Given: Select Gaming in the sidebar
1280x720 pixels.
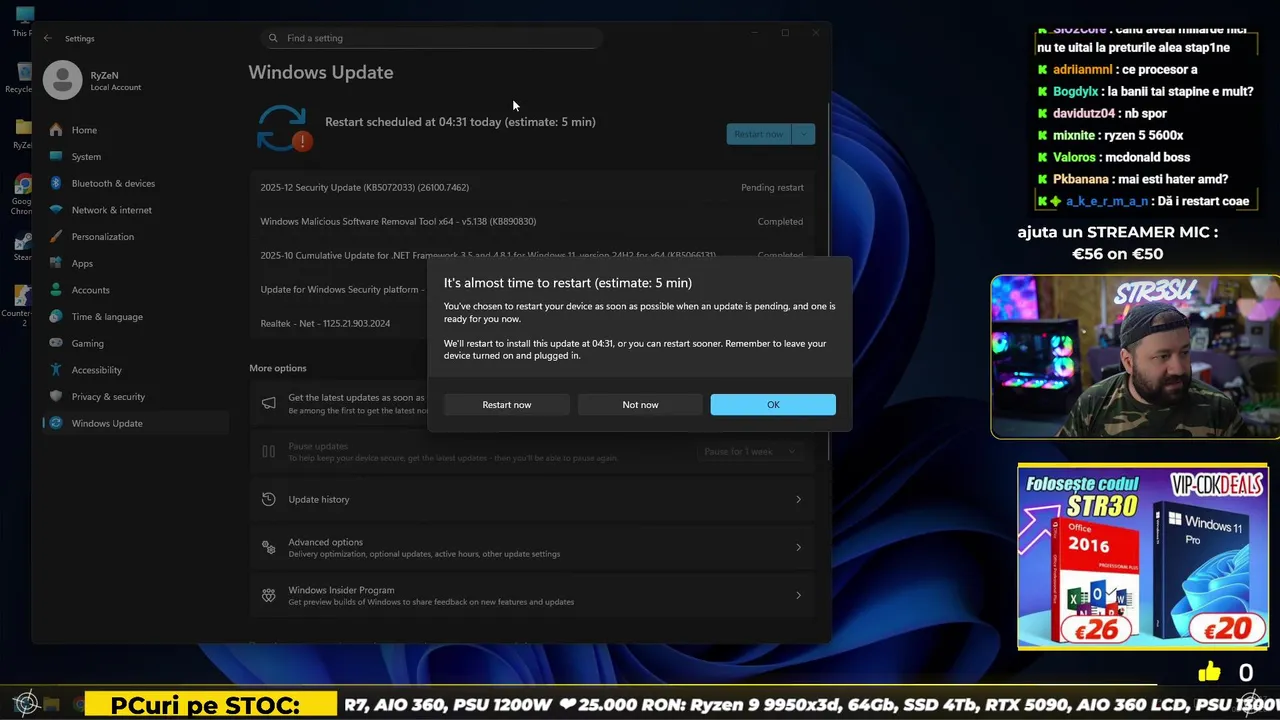Looking at the screenshot, I should click(134, 343).
